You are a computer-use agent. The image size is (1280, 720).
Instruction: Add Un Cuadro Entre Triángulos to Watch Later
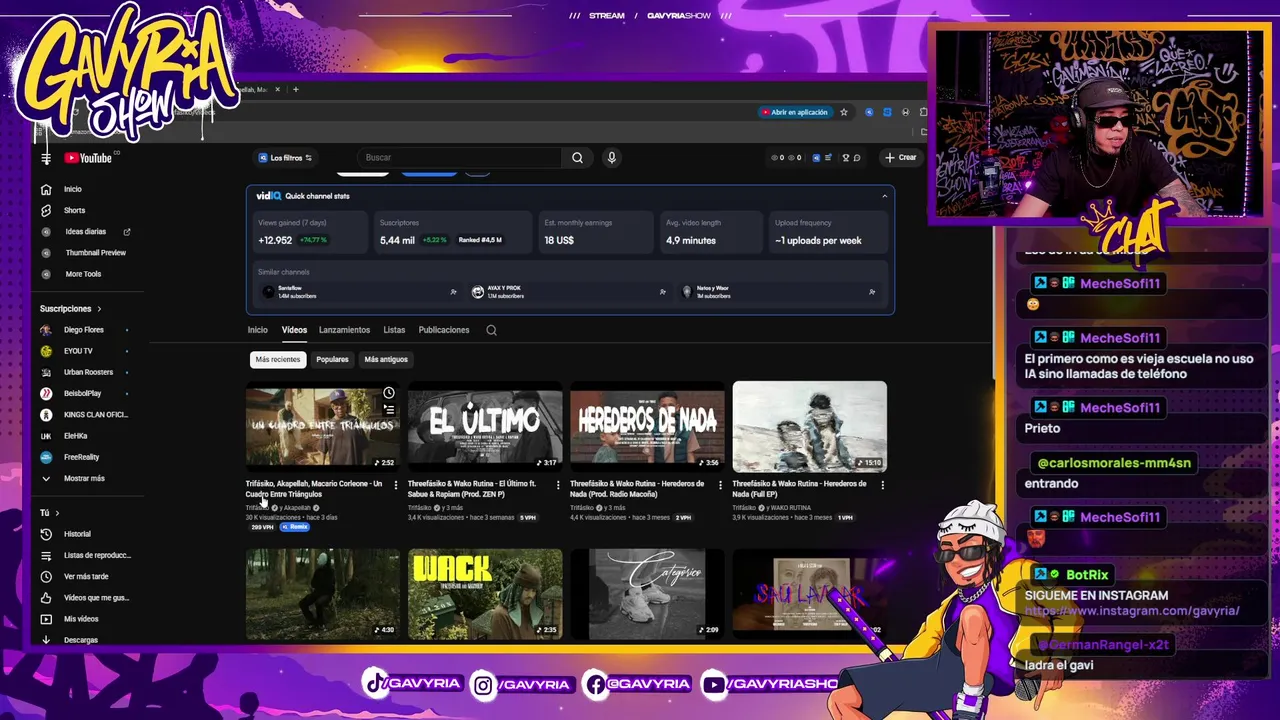click(x=389, y=393)
